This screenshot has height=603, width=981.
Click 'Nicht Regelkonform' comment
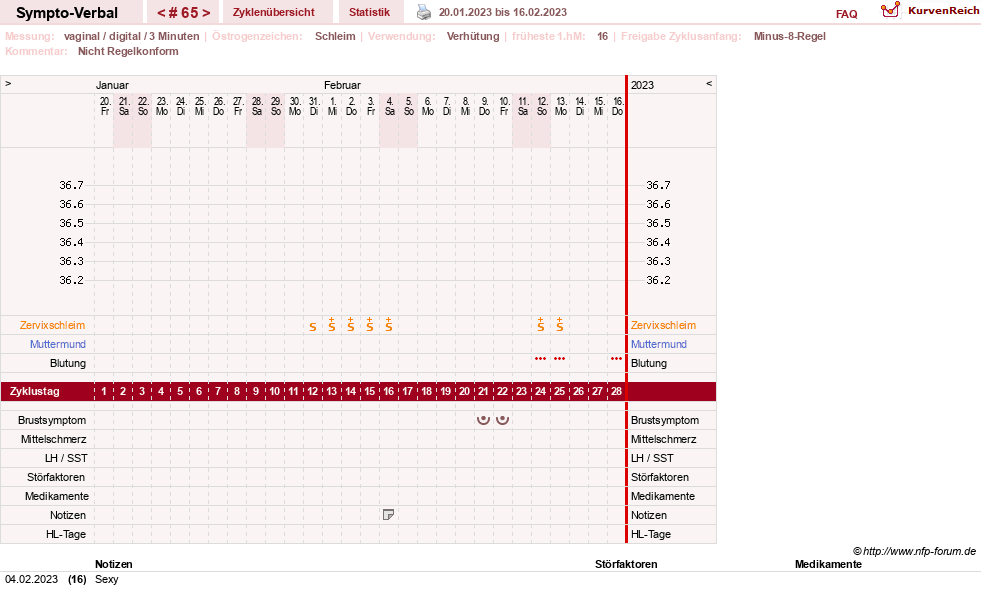coord(128,51)
